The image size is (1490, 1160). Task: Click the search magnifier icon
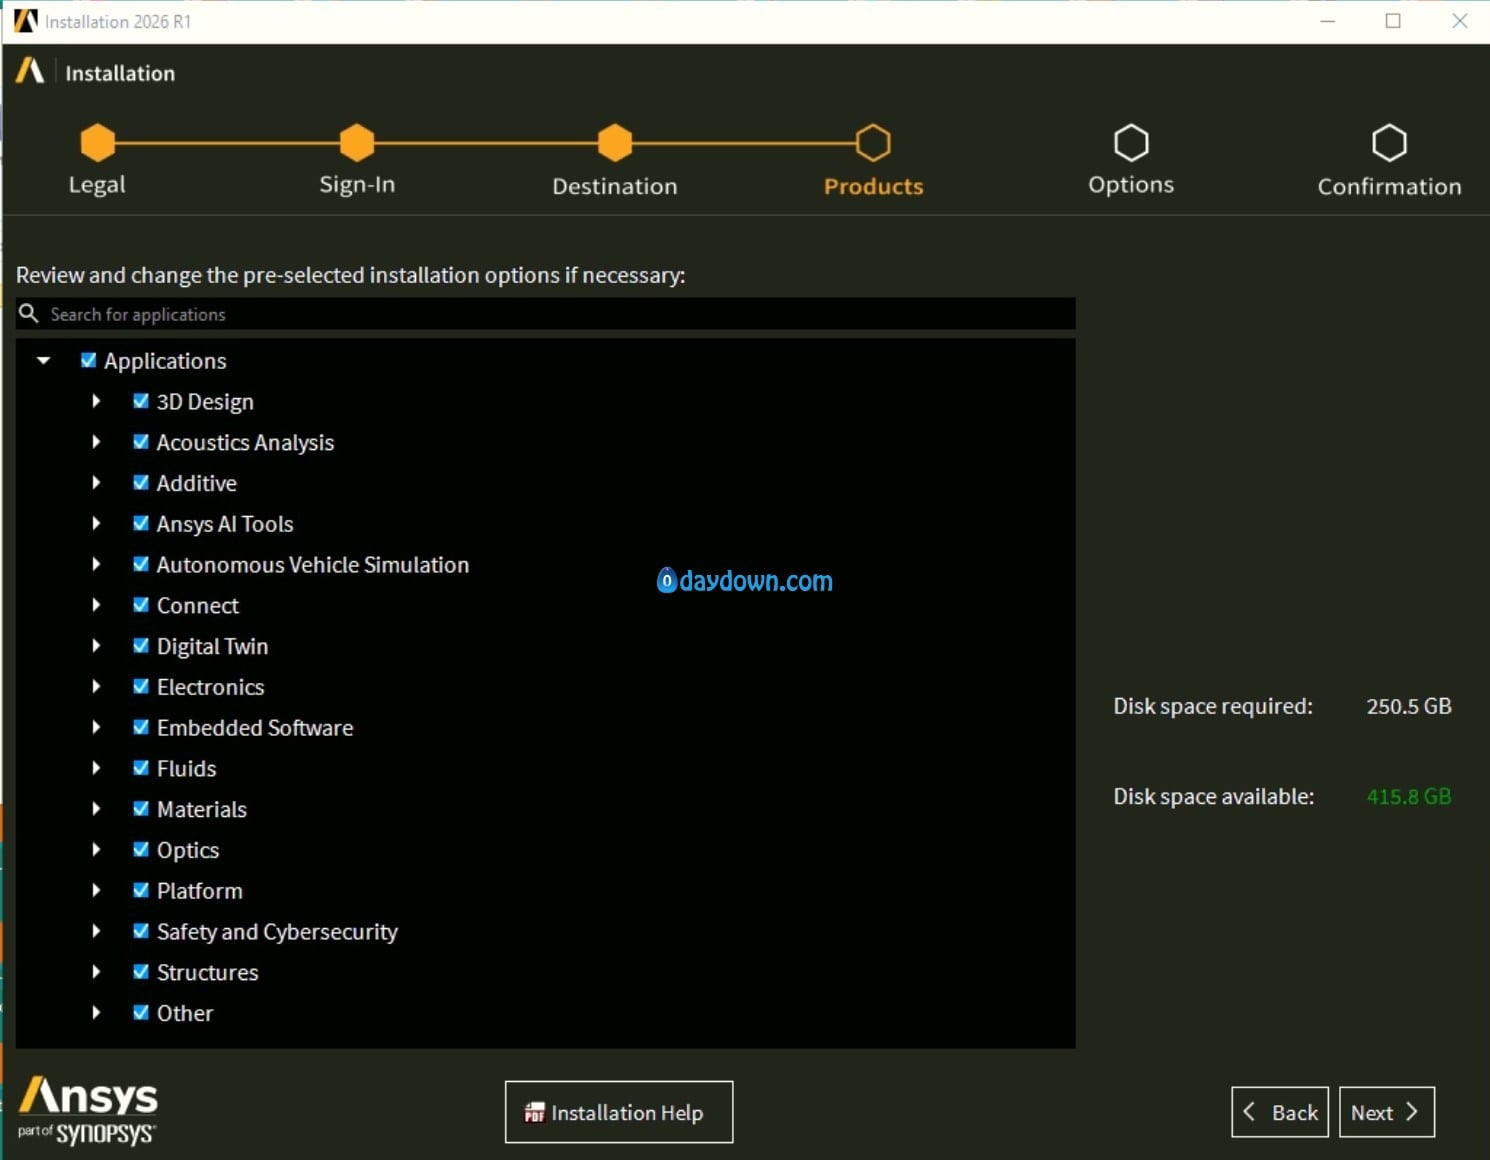29,314
